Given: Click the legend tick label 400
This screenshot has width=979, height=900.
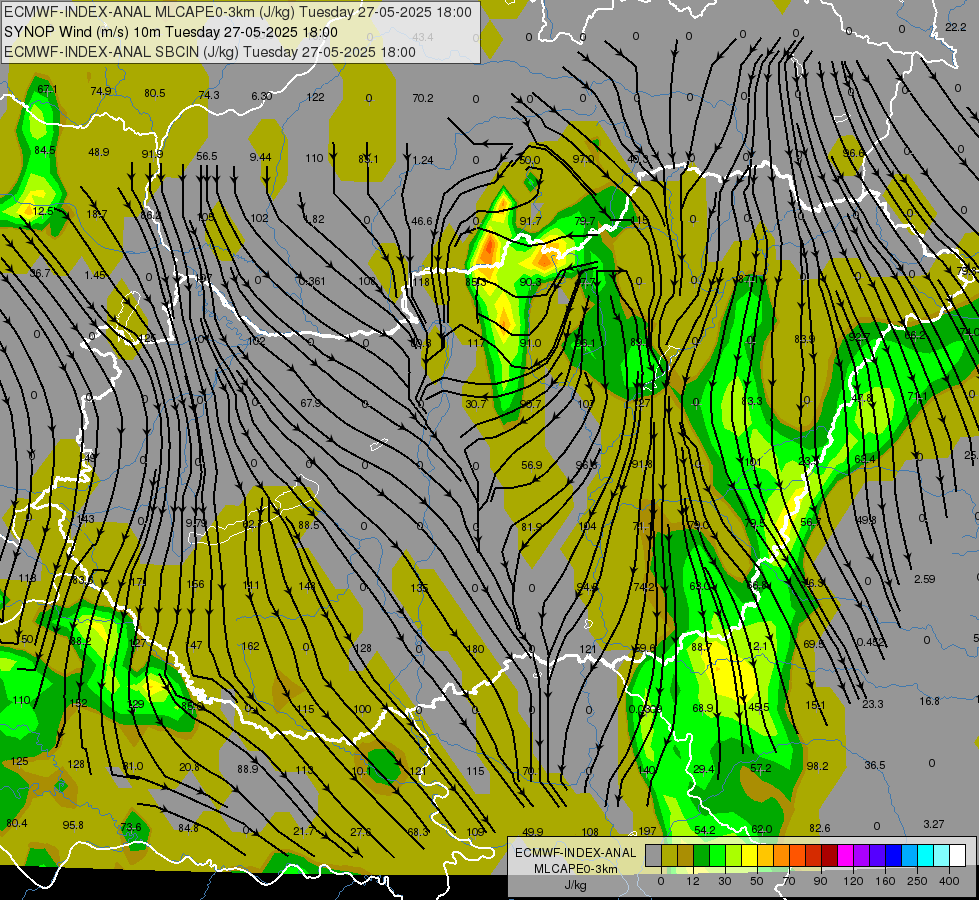Looking at the screenshot, I should pyautogui.click(x=949, y=881).
